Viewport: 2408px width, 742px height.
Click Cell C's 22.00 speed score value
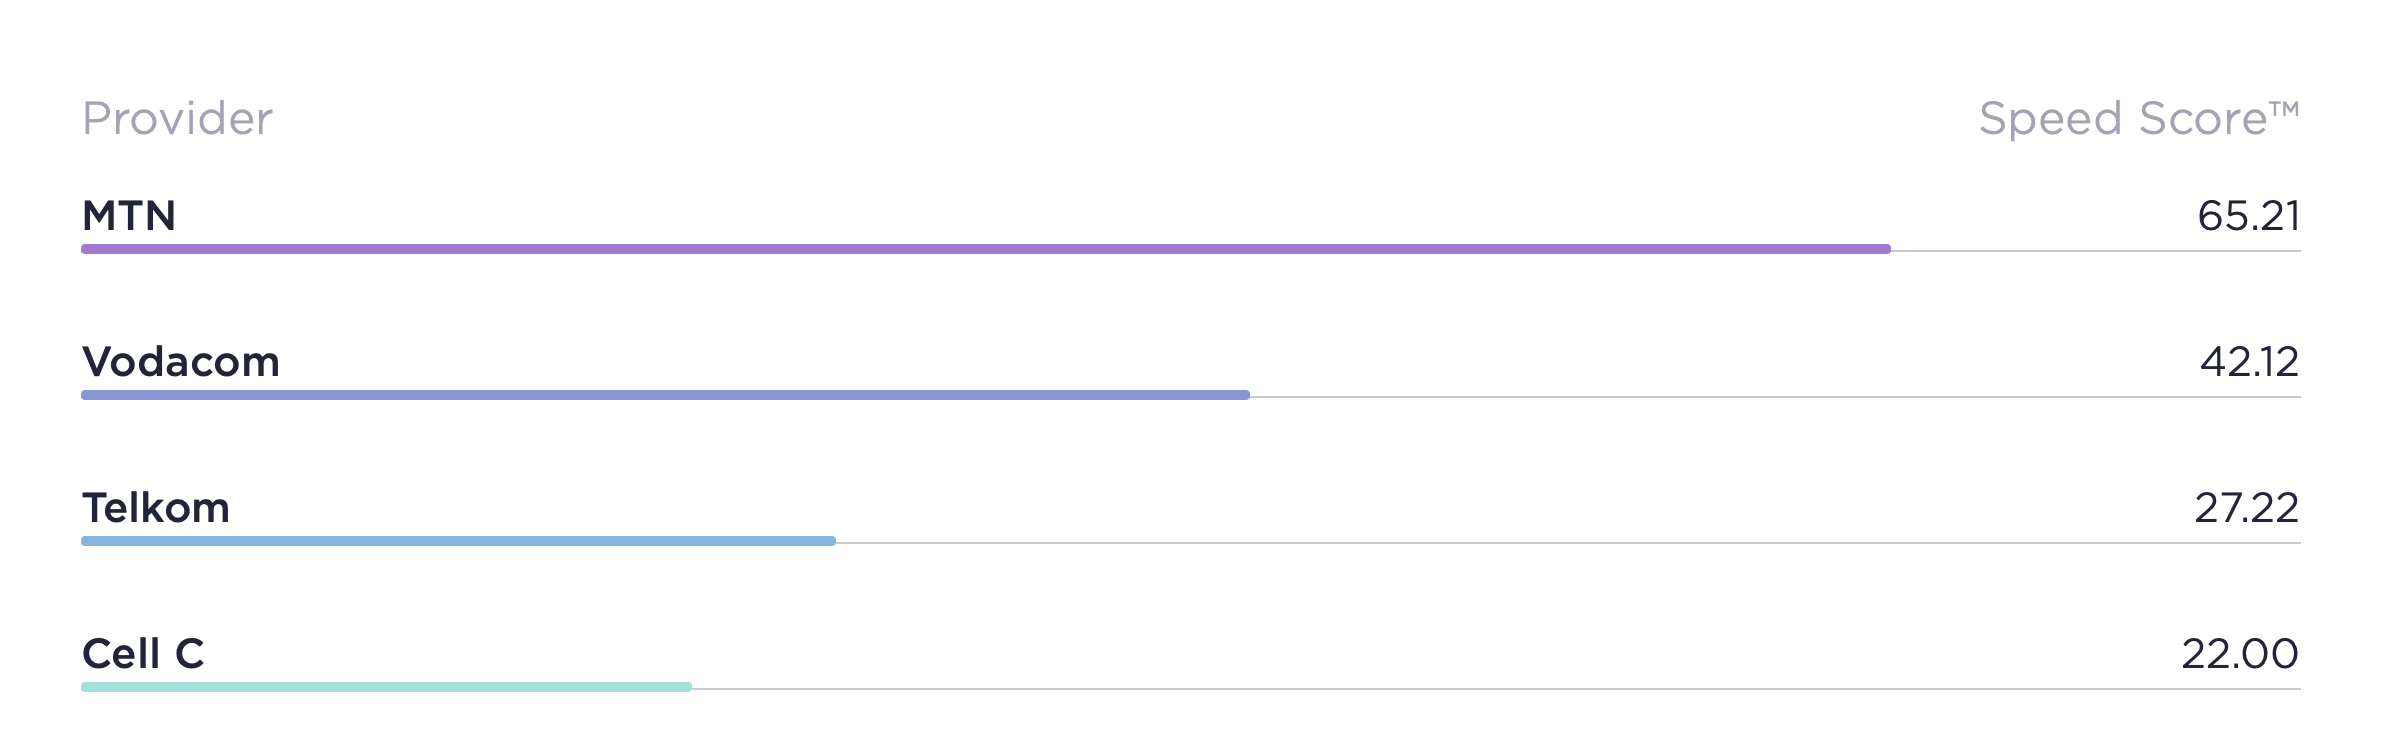pyautogui.click(x=2240, y=654)
